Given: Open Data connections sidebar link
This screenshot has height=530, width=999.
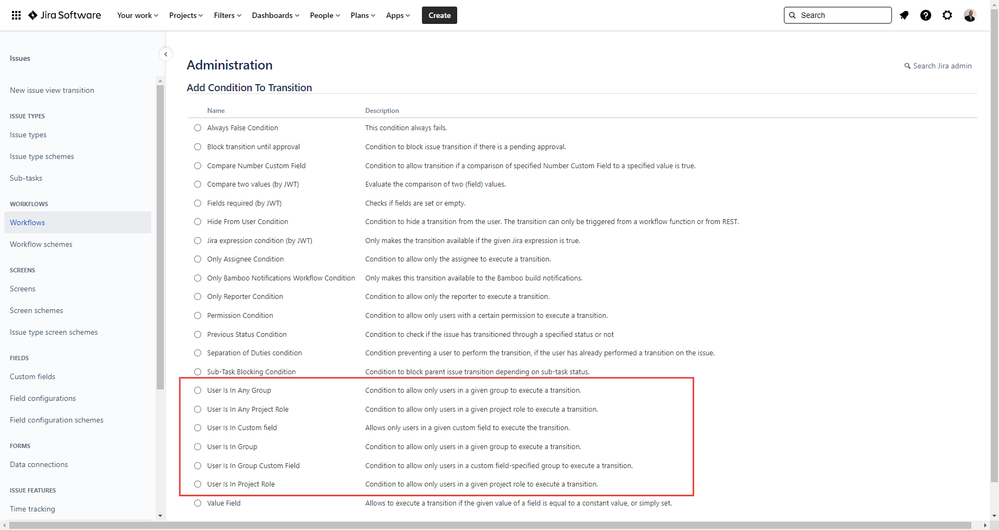Looking at the screenshot, I should click(x=39, y=465).
